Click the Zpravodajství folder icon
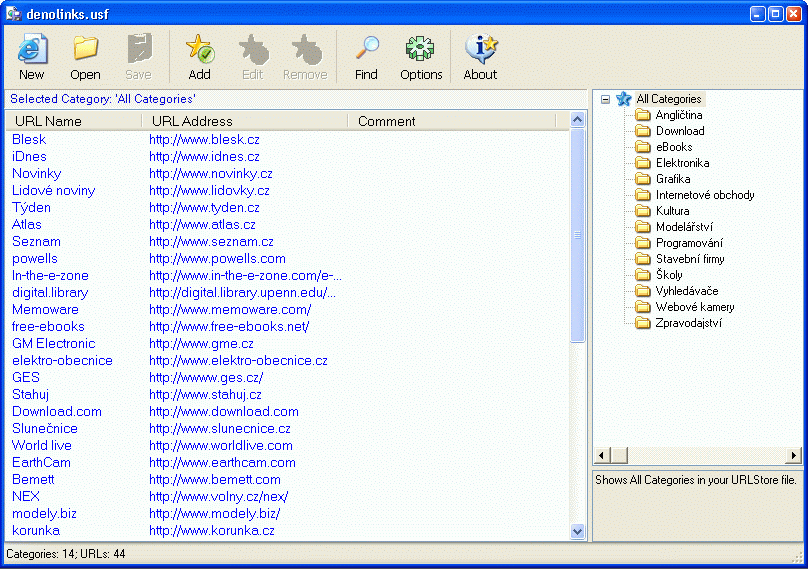This screenshot has height=569, width=808. coord(643,323)
